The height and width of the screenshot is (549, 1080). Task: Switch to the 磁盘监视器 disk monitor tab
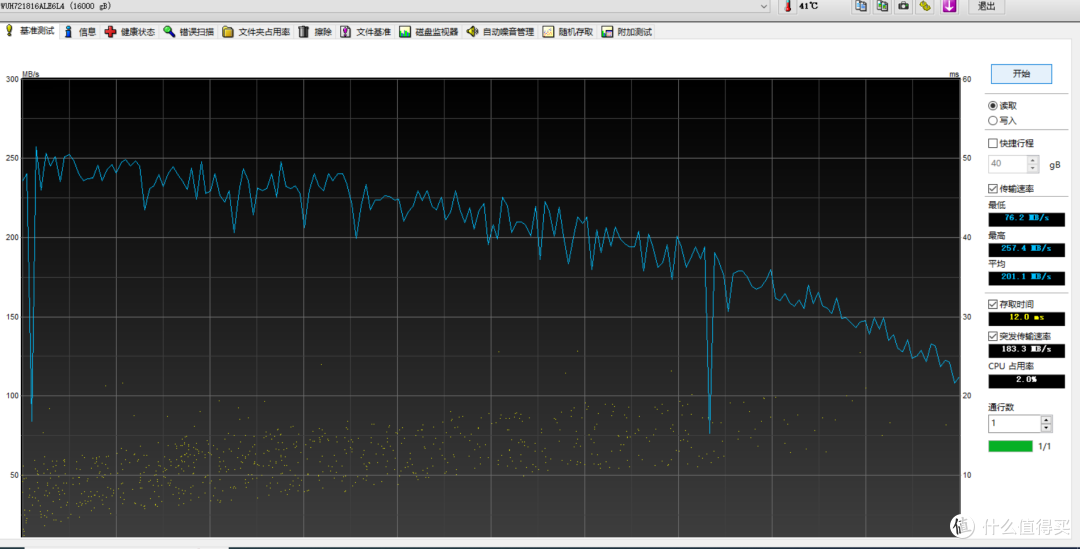point(428,32)
